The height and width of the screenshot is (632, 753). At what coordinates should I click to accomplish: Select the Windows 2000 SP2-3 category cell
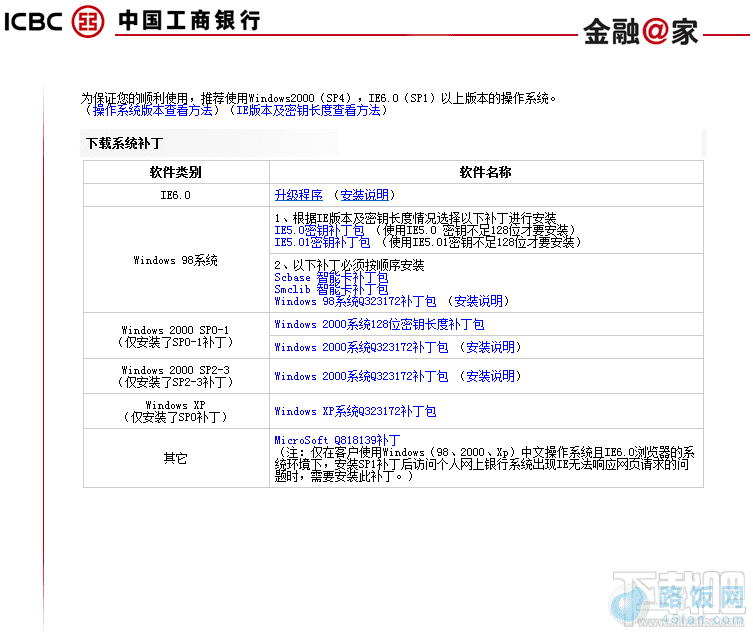coord(176,377)
